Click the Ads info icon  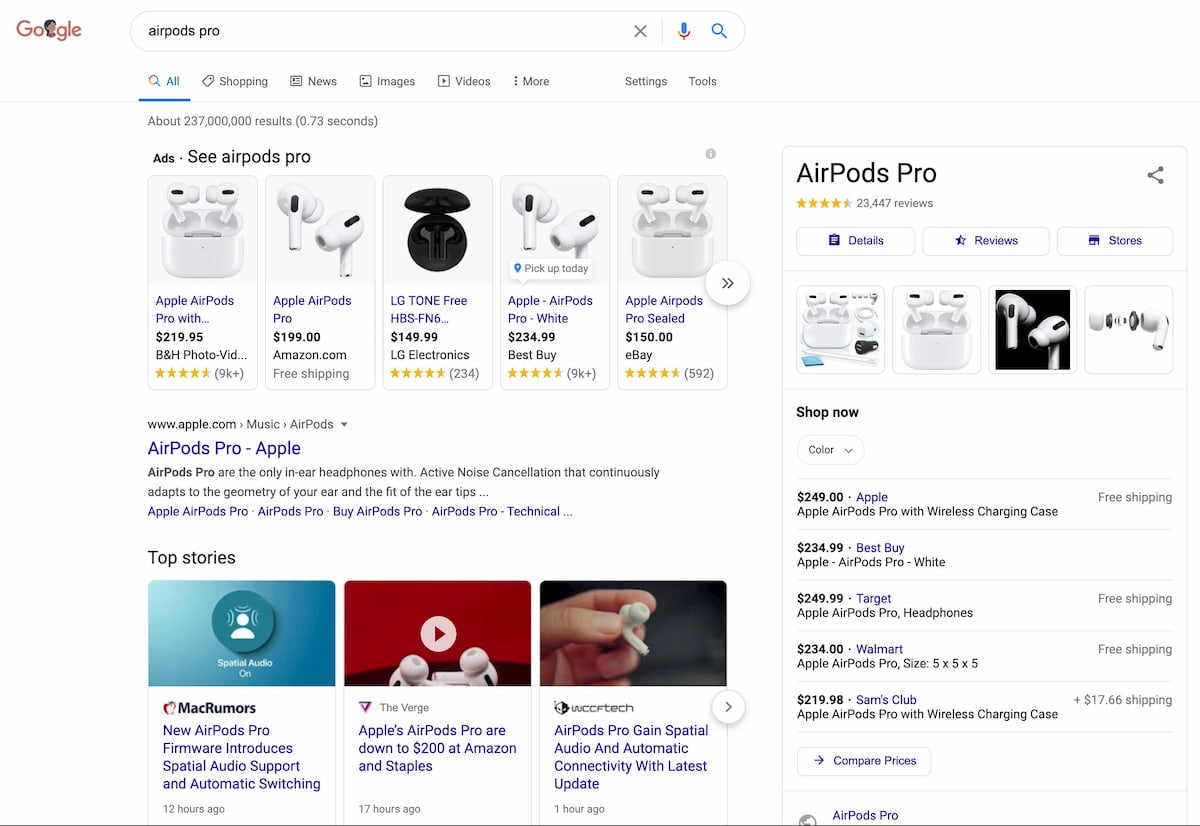coord(711,154)
